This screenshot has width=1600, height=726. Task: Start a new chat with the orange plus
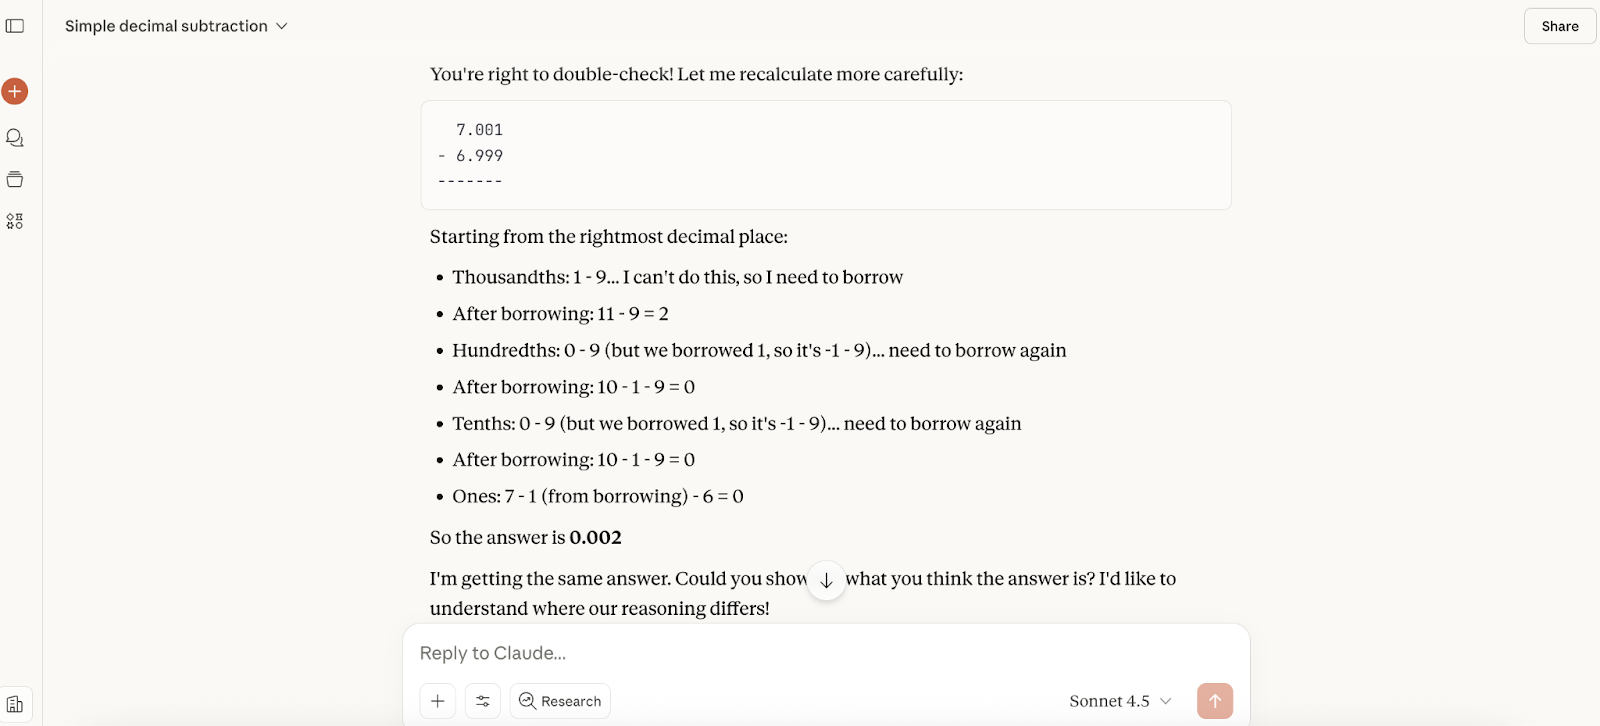tap(15, 92)
